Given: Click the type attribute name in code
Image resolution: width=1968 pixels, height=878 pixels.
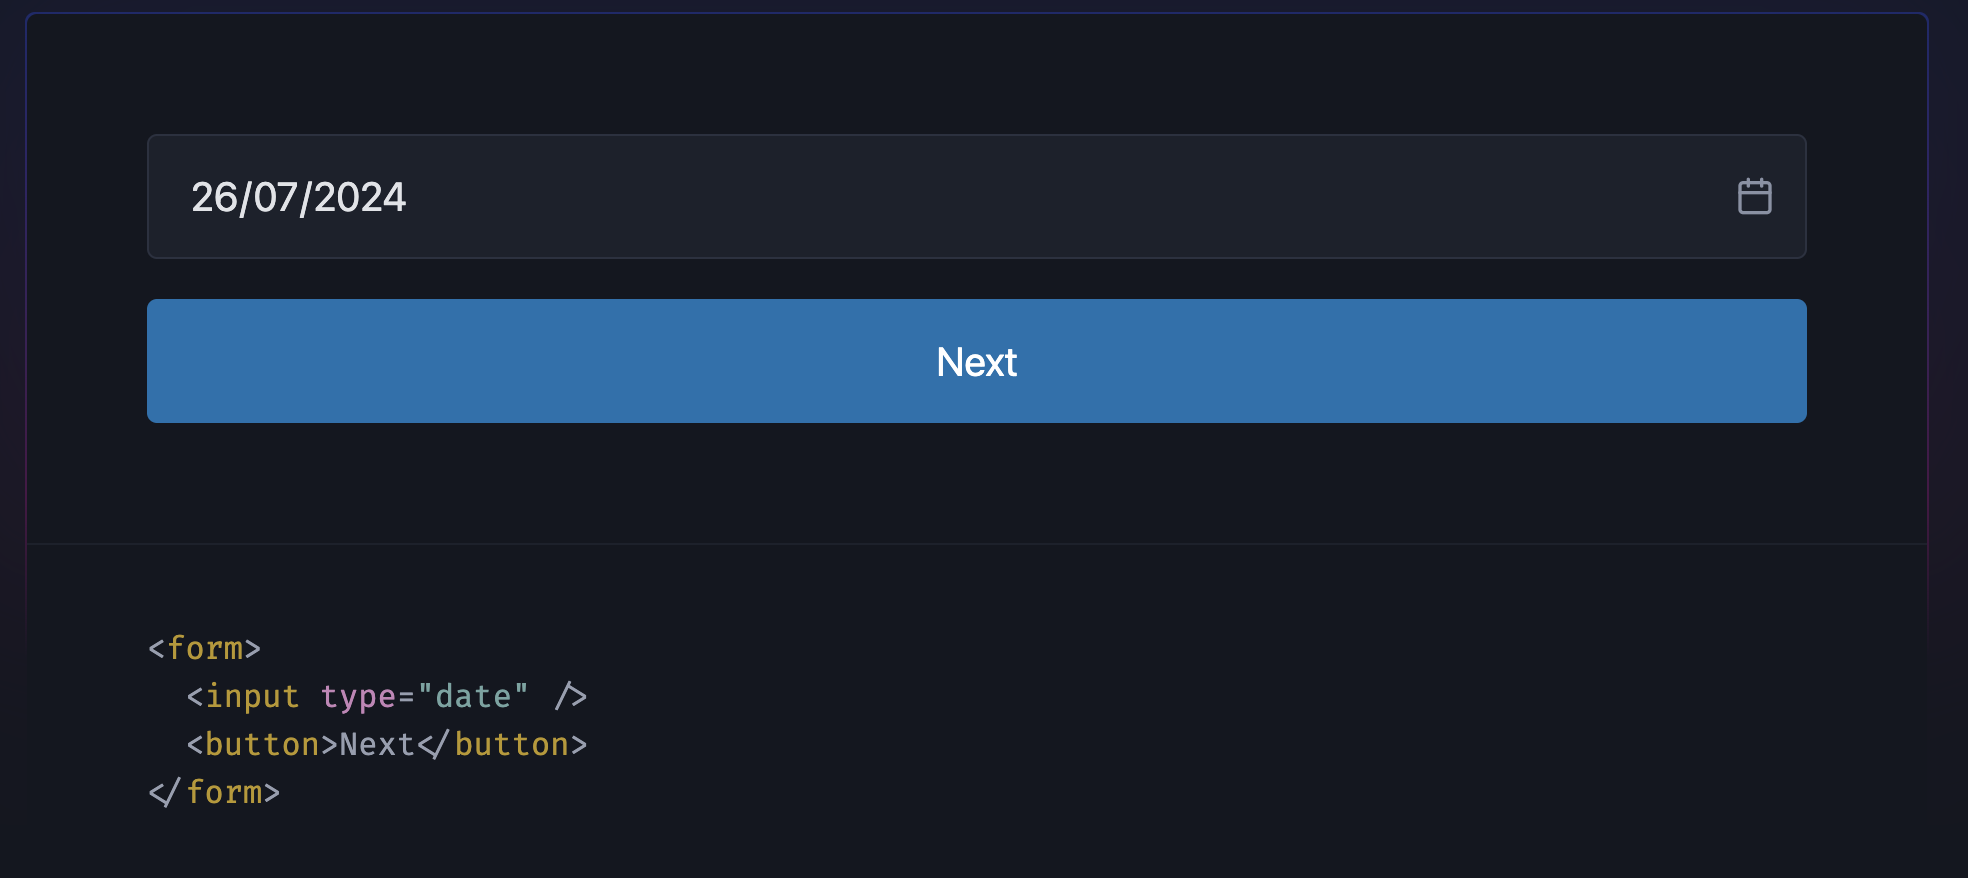Looking at the screenshot, I should click(x=360, y=696).
